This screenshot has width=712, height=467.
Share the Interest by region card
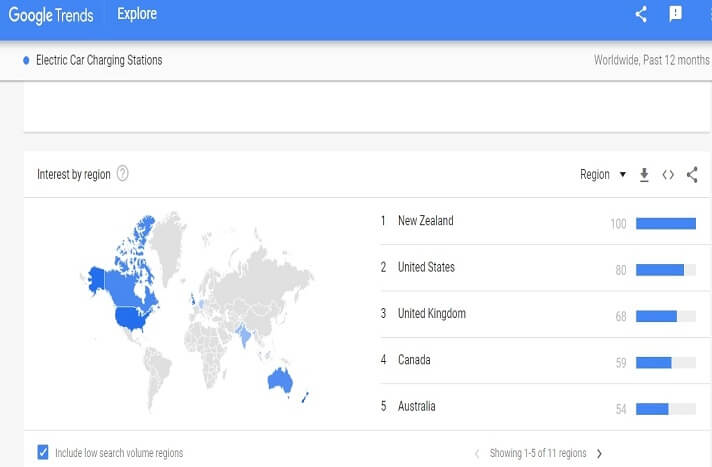pos(692,175)
